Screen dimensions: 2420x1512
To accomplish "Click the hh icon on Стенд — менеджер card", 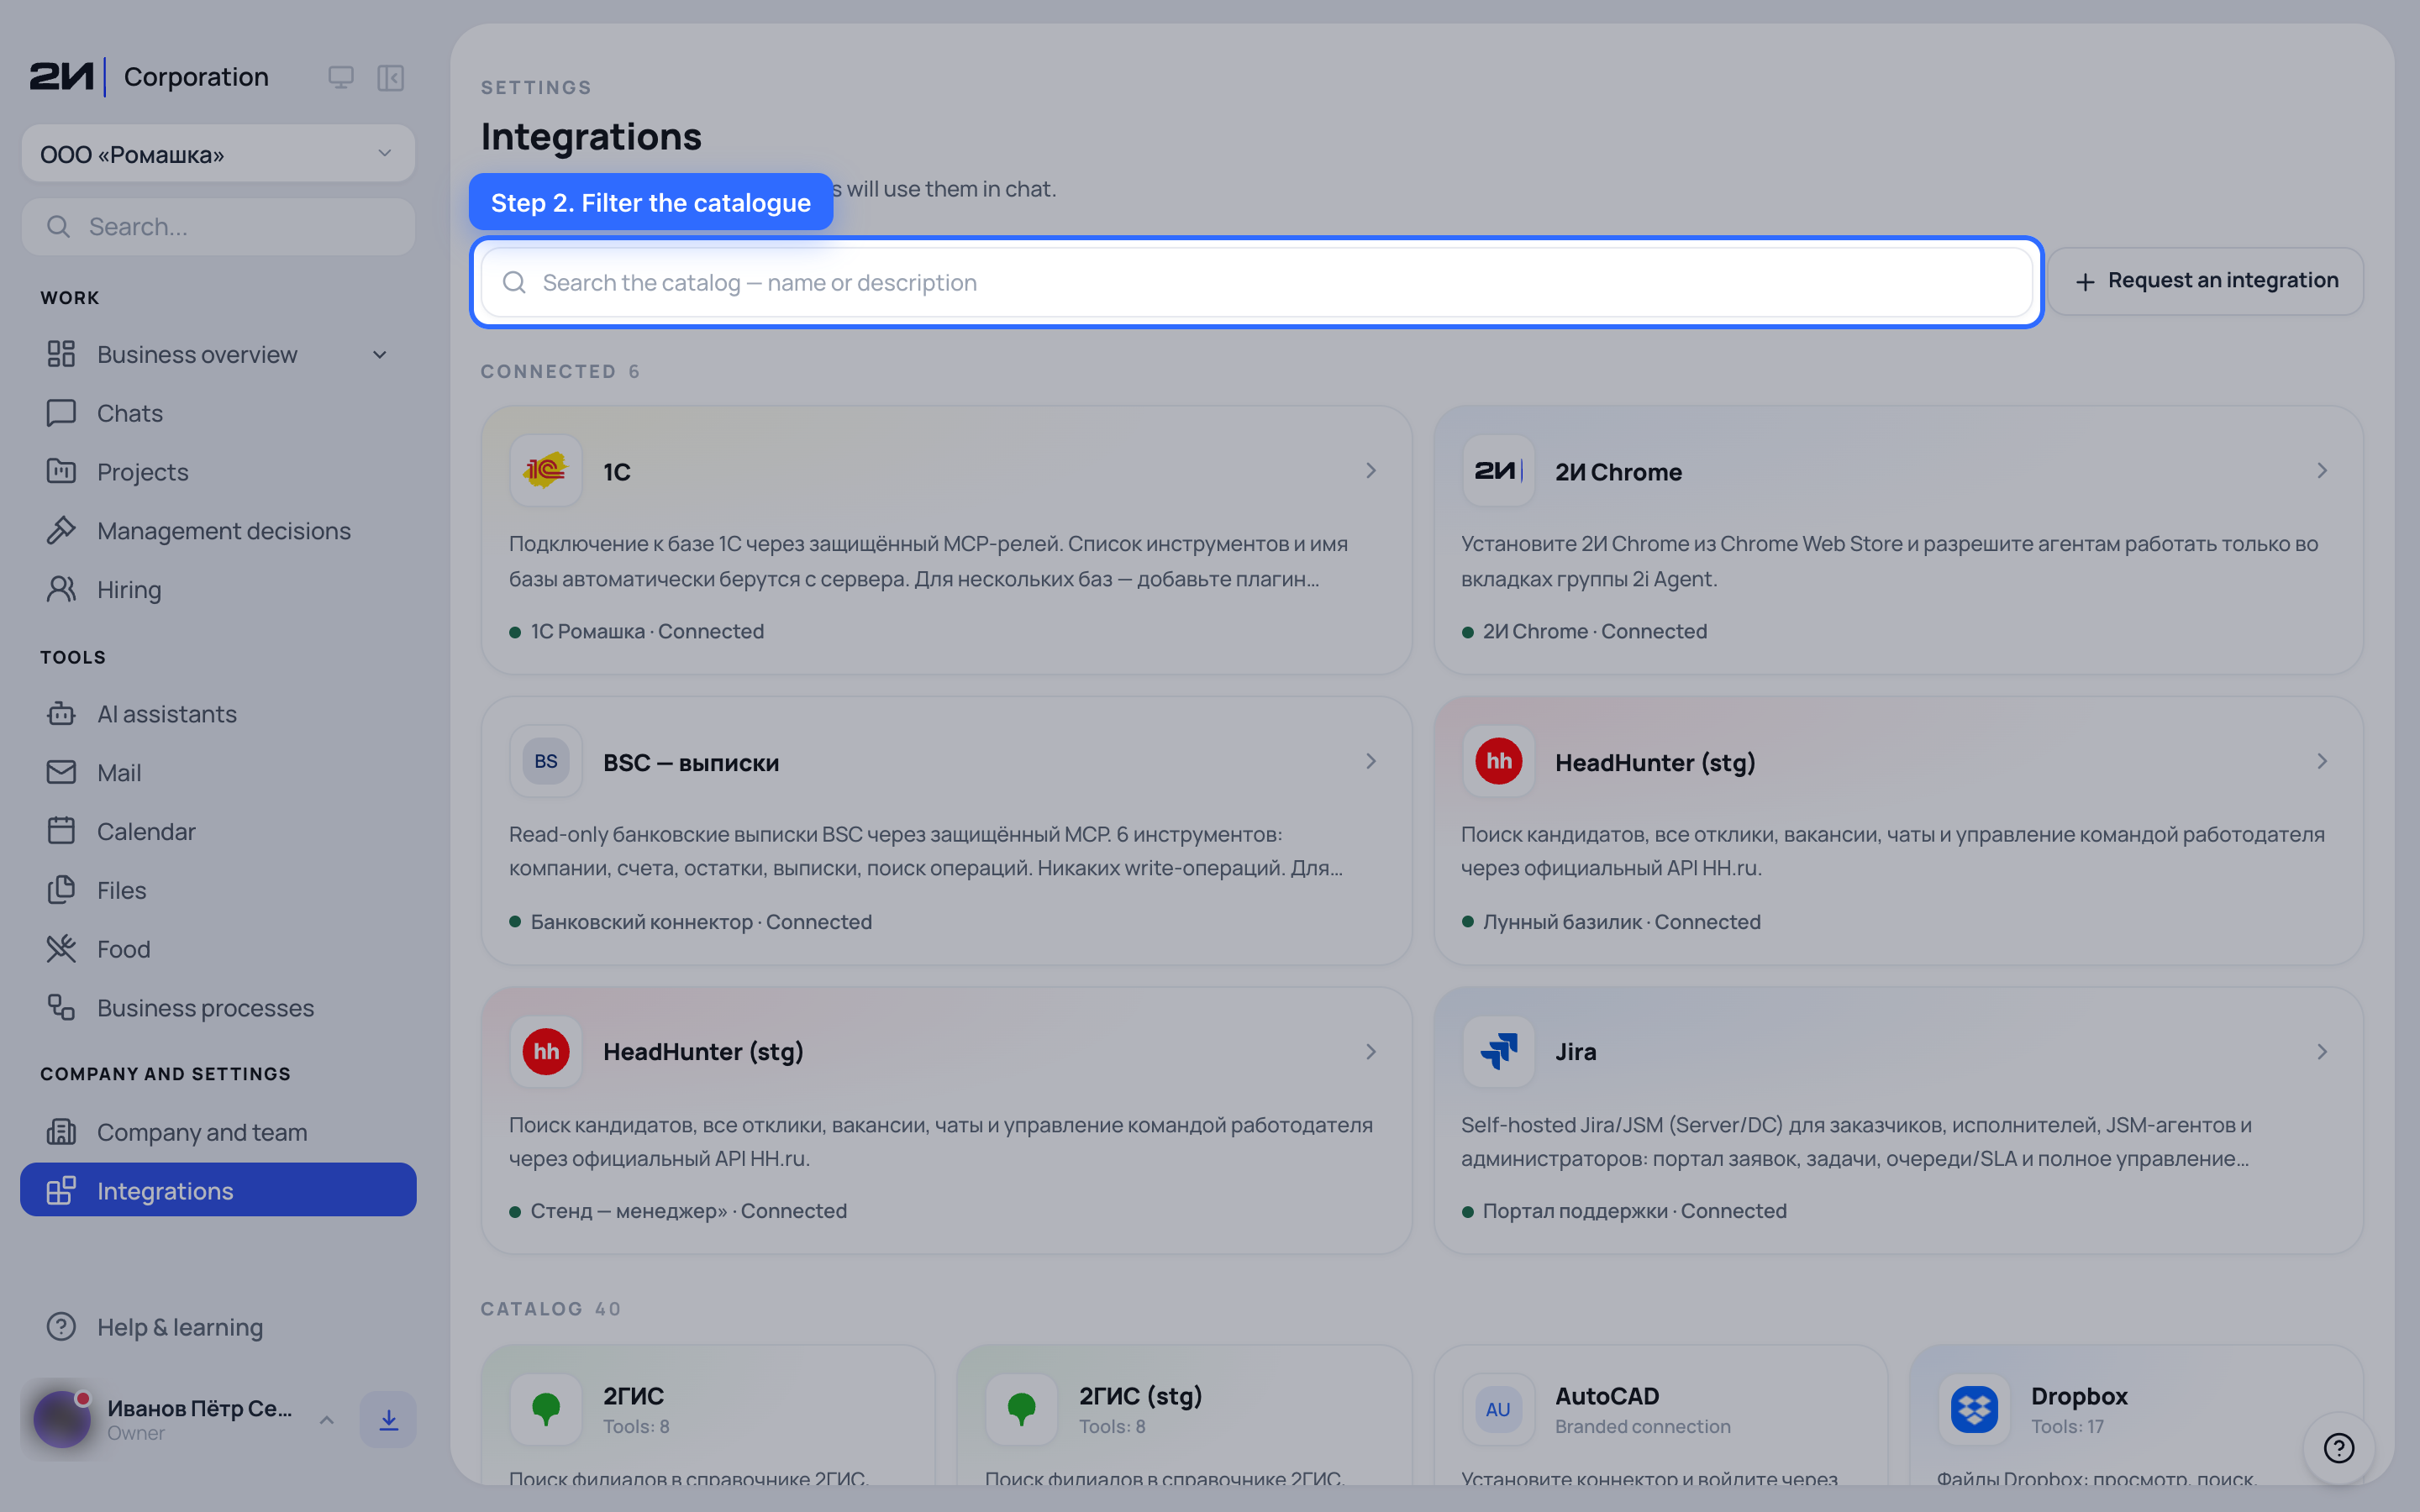I will [x=546, y=1051].
